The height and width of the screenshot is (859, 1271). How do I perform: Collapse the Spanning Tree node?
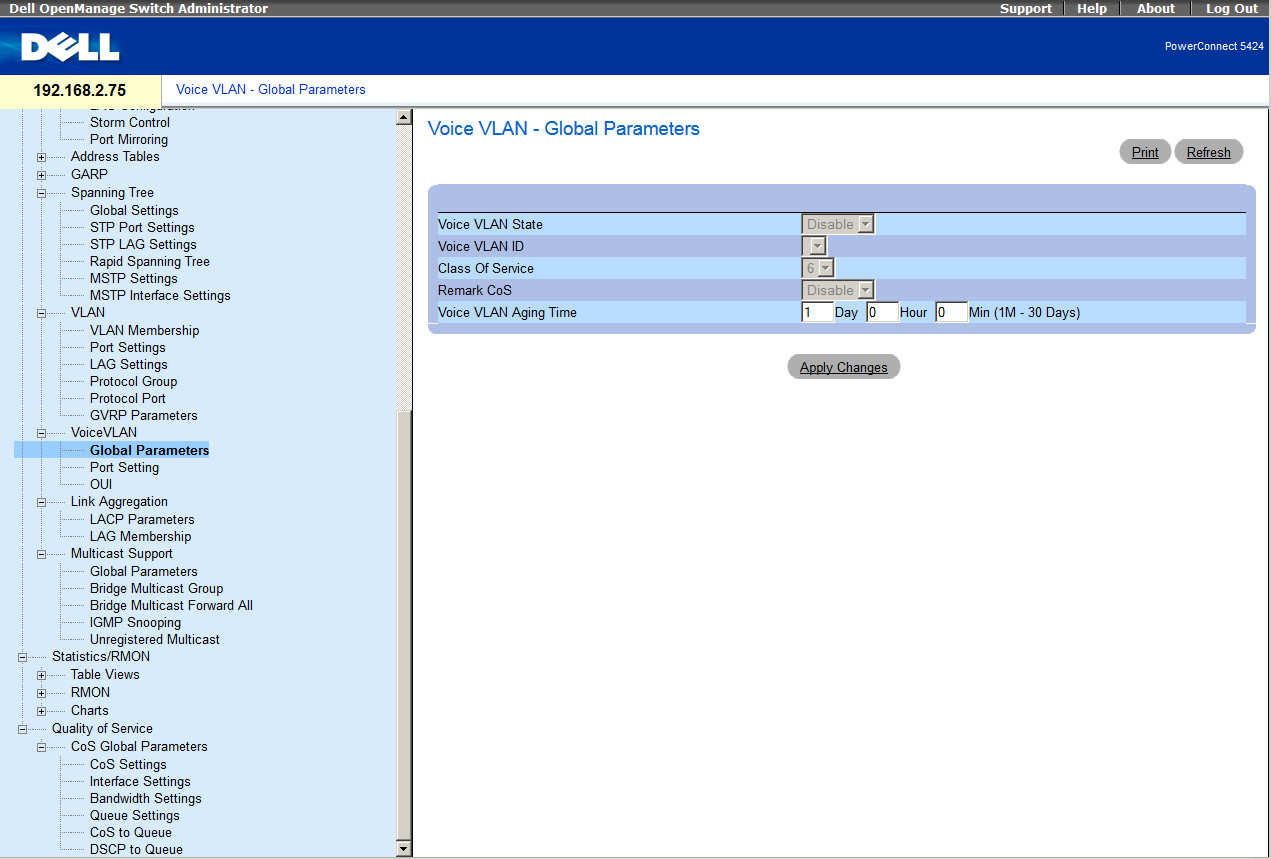click(x=42, y=193)
